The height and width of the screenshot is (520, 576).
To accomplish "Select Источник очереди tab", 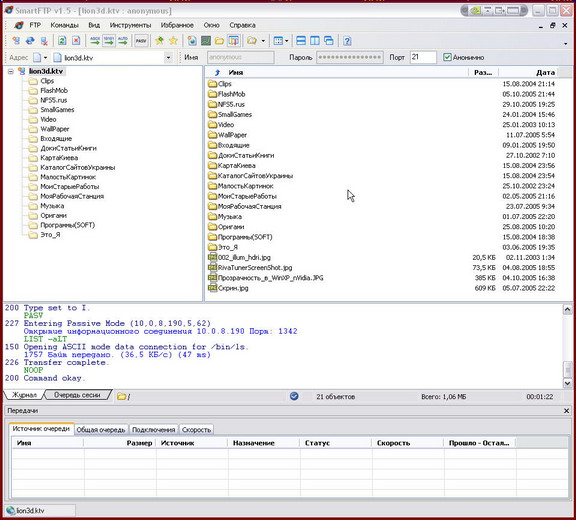I will [41, 429].
